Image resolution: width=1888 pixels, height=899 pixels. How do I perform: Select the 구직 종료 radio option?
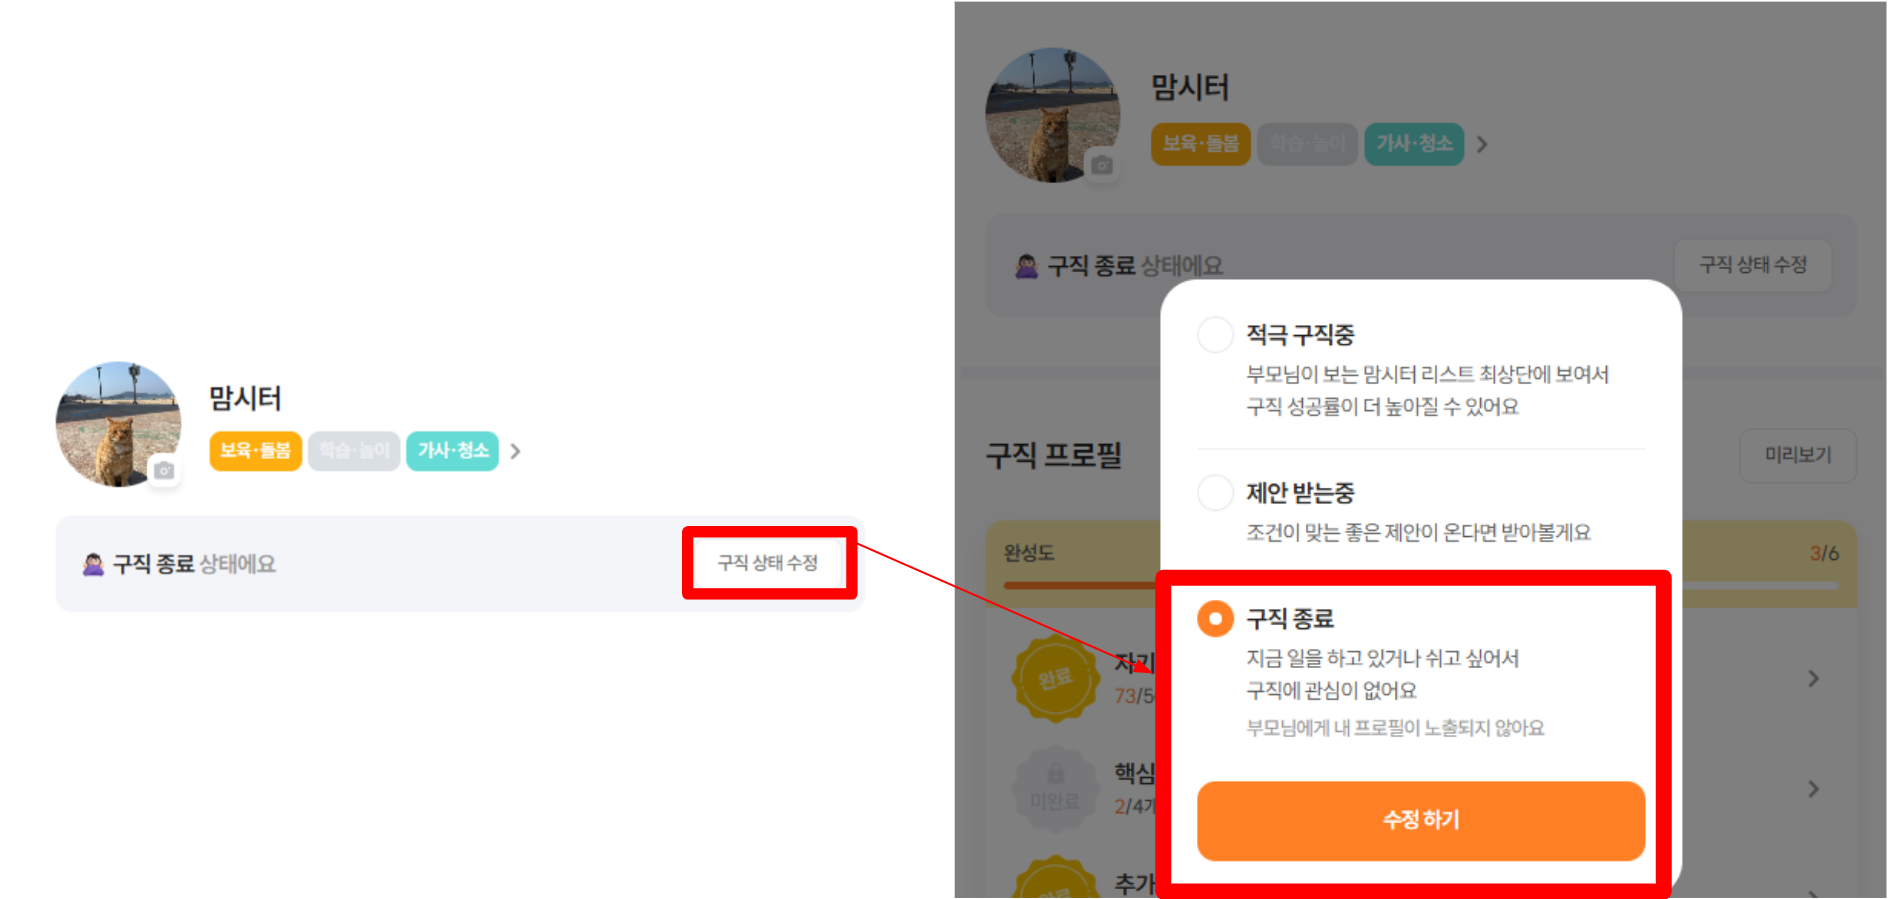click(1215, 619)
